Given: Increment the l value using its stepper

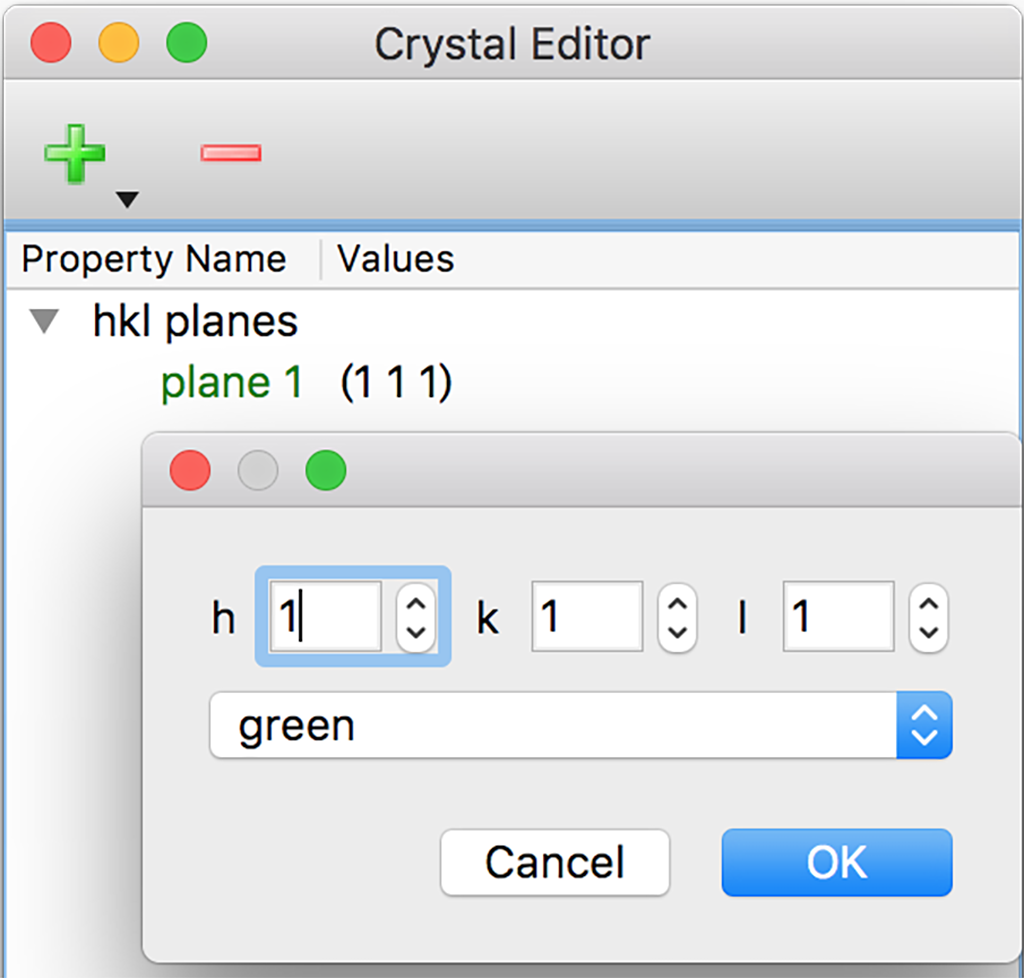Looking at the screenshot, I should 928,603.
